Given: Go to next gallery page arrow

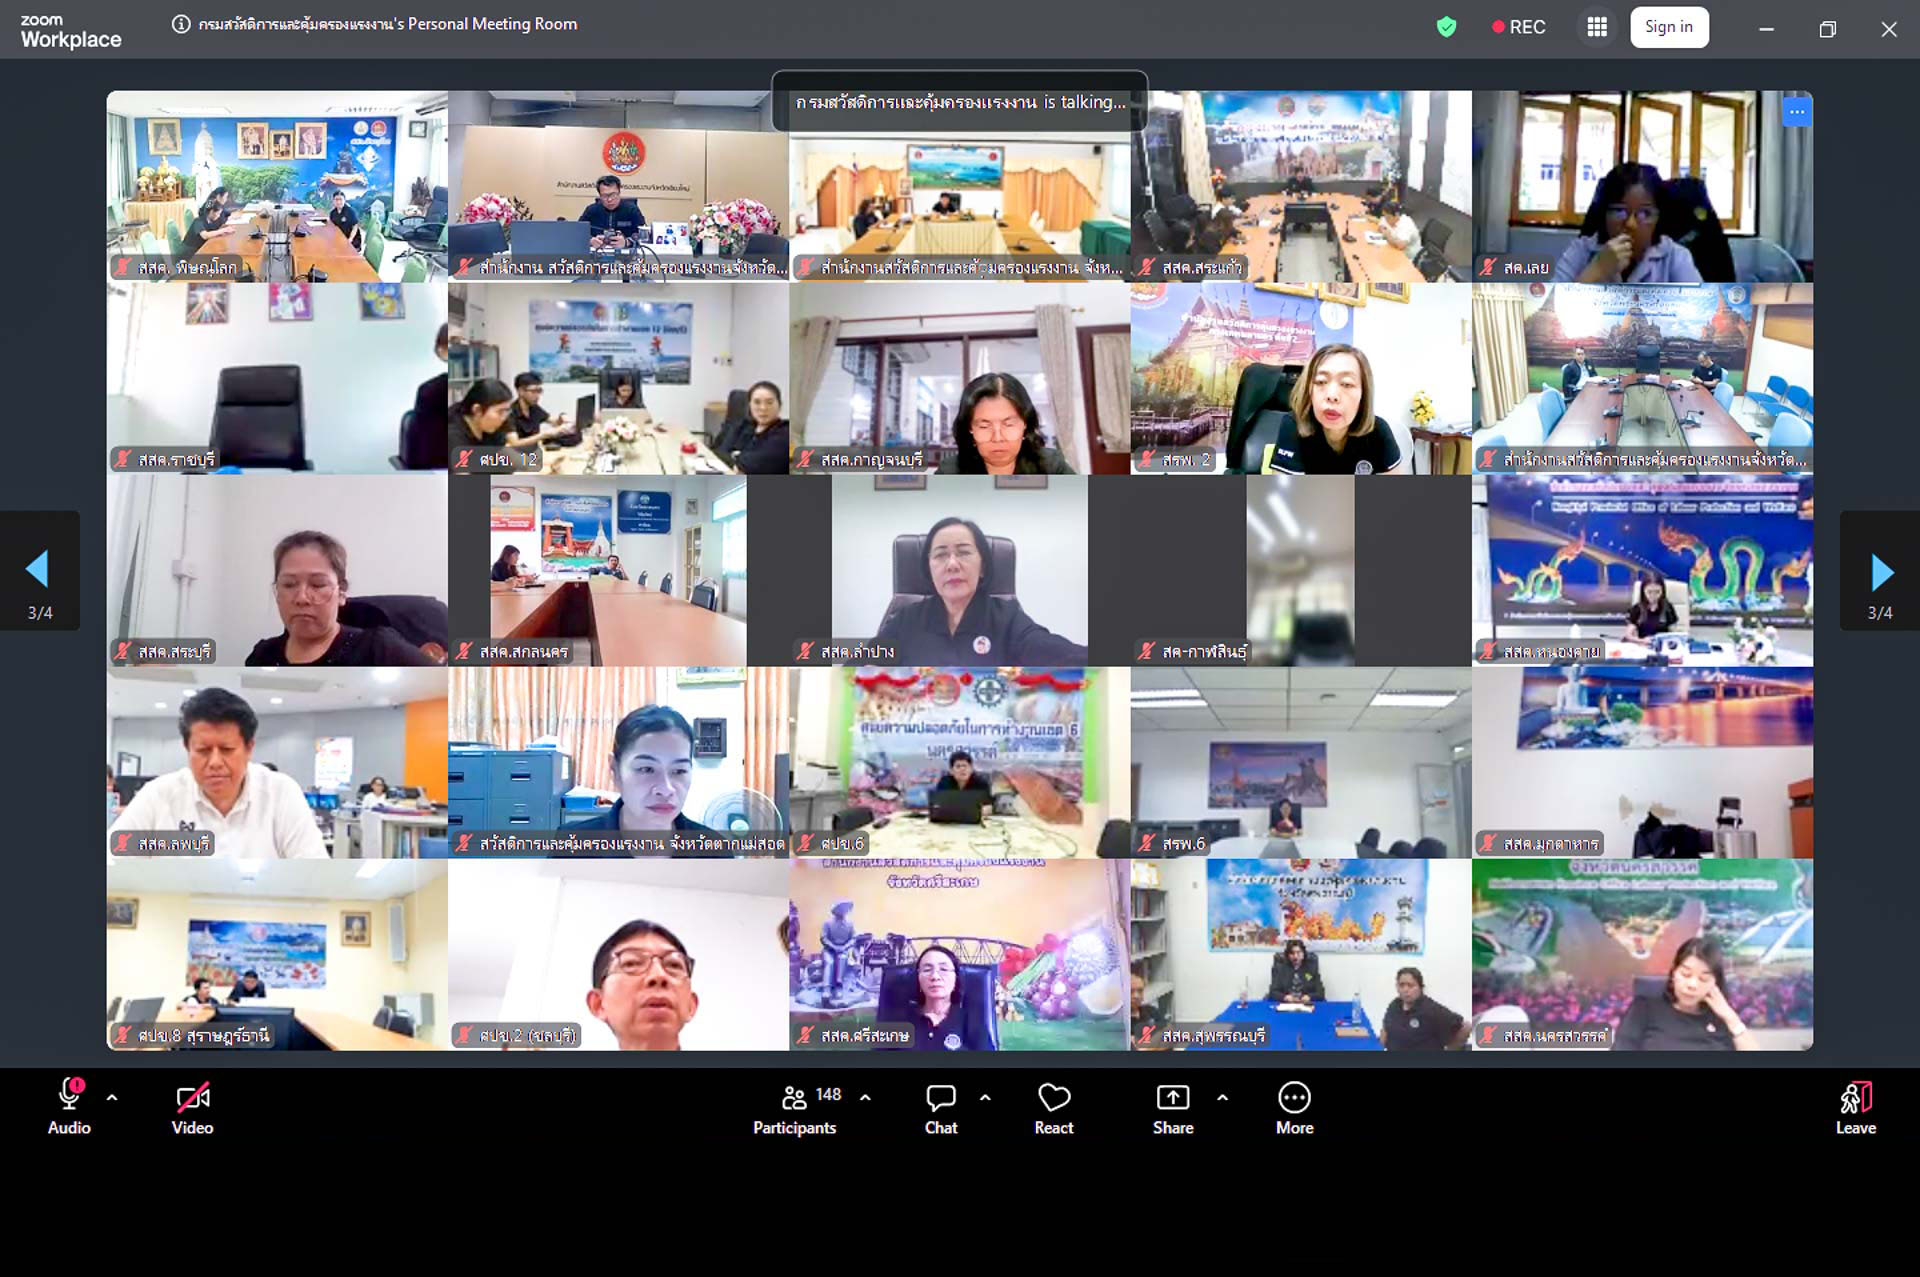Looking at the screenshot, I should coord(1881,571).
